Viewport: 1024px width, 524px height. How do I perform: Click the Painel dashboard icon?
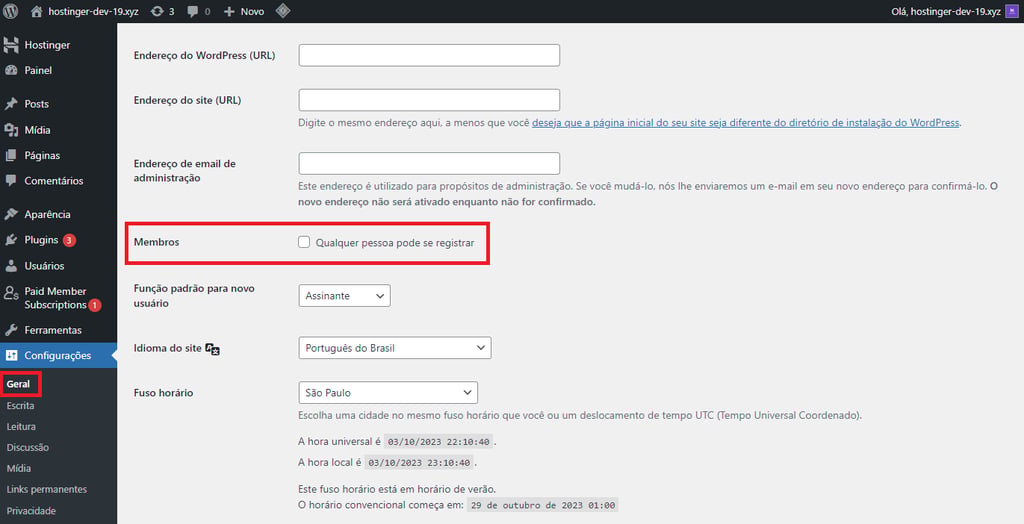click(11, 70)
